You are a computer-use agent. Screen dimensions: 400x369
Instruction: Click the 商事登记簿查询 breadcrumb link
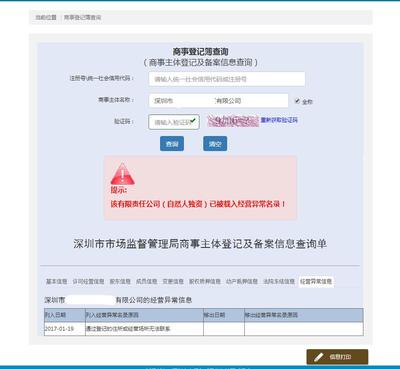82,17
